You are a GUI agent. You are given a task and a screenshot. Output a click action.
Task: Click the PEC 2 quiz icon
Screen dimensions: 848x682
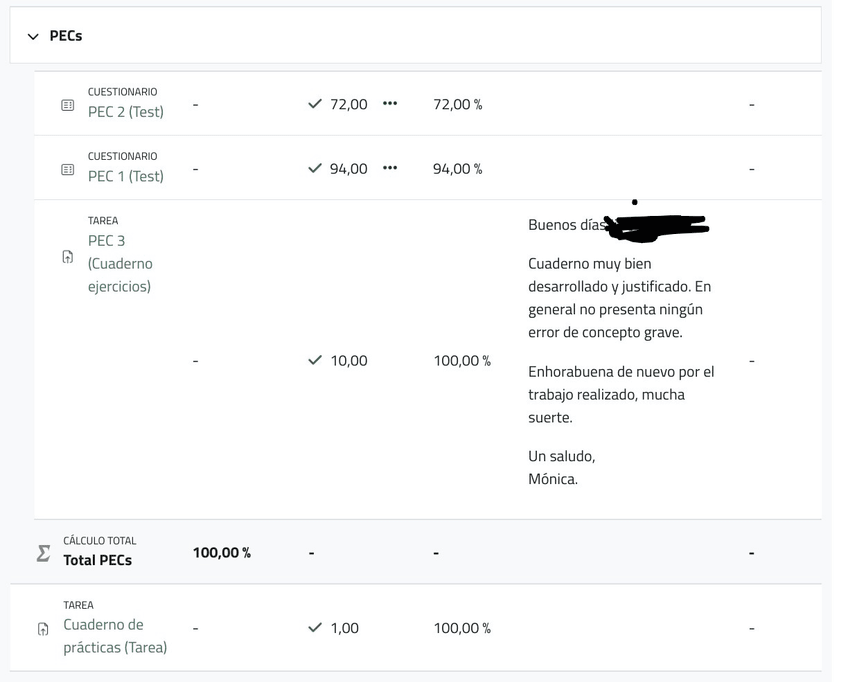click(68, 105)
